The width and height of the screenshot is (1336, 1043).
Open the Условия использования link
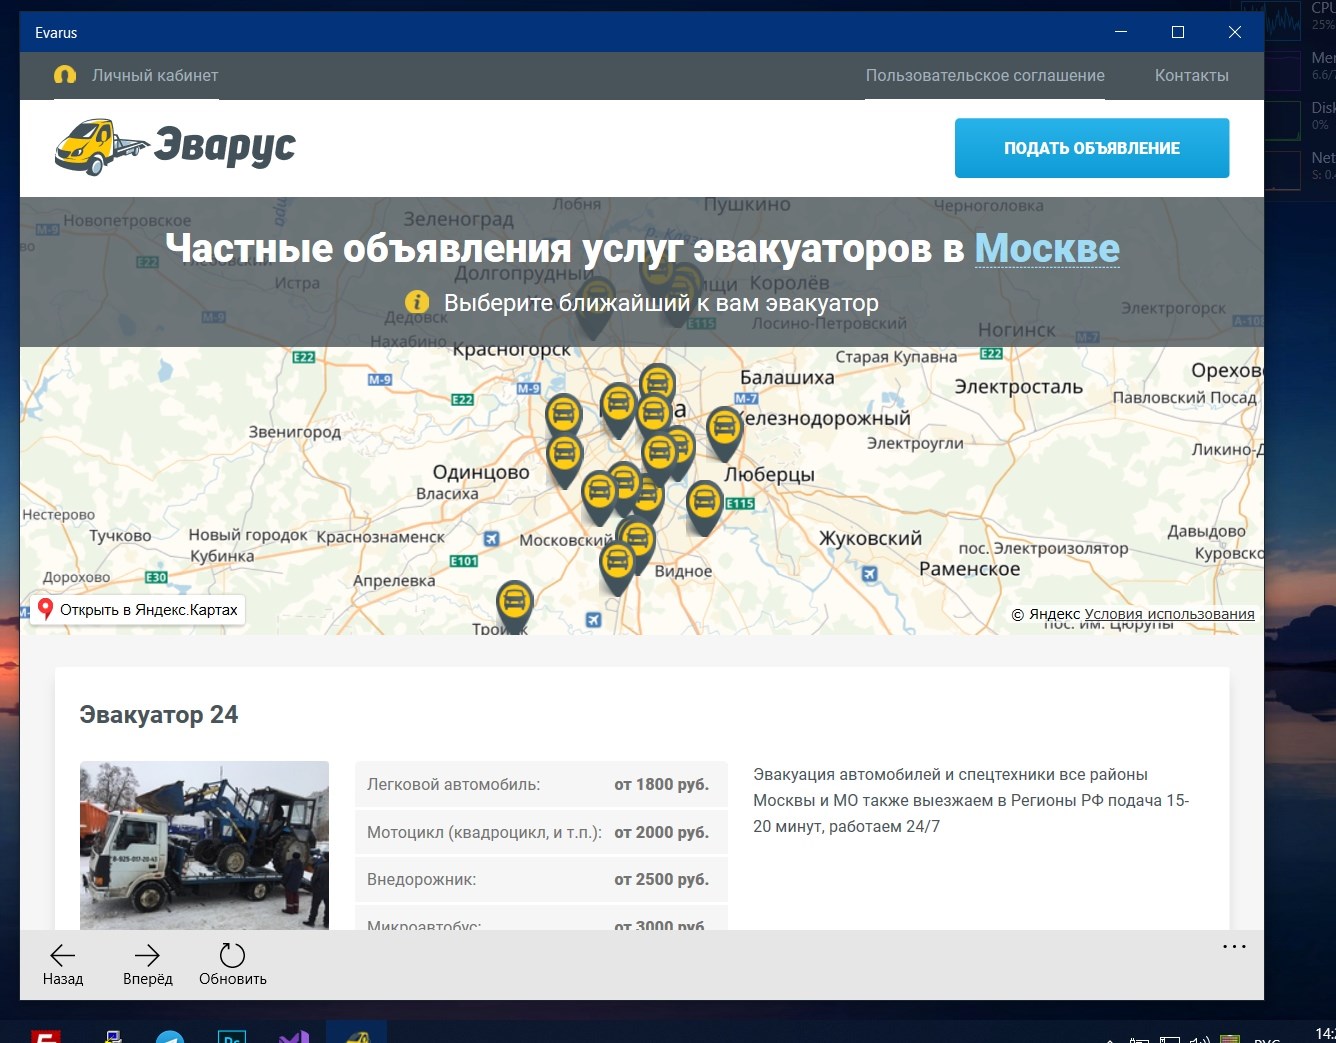(x=1169, y=614)
